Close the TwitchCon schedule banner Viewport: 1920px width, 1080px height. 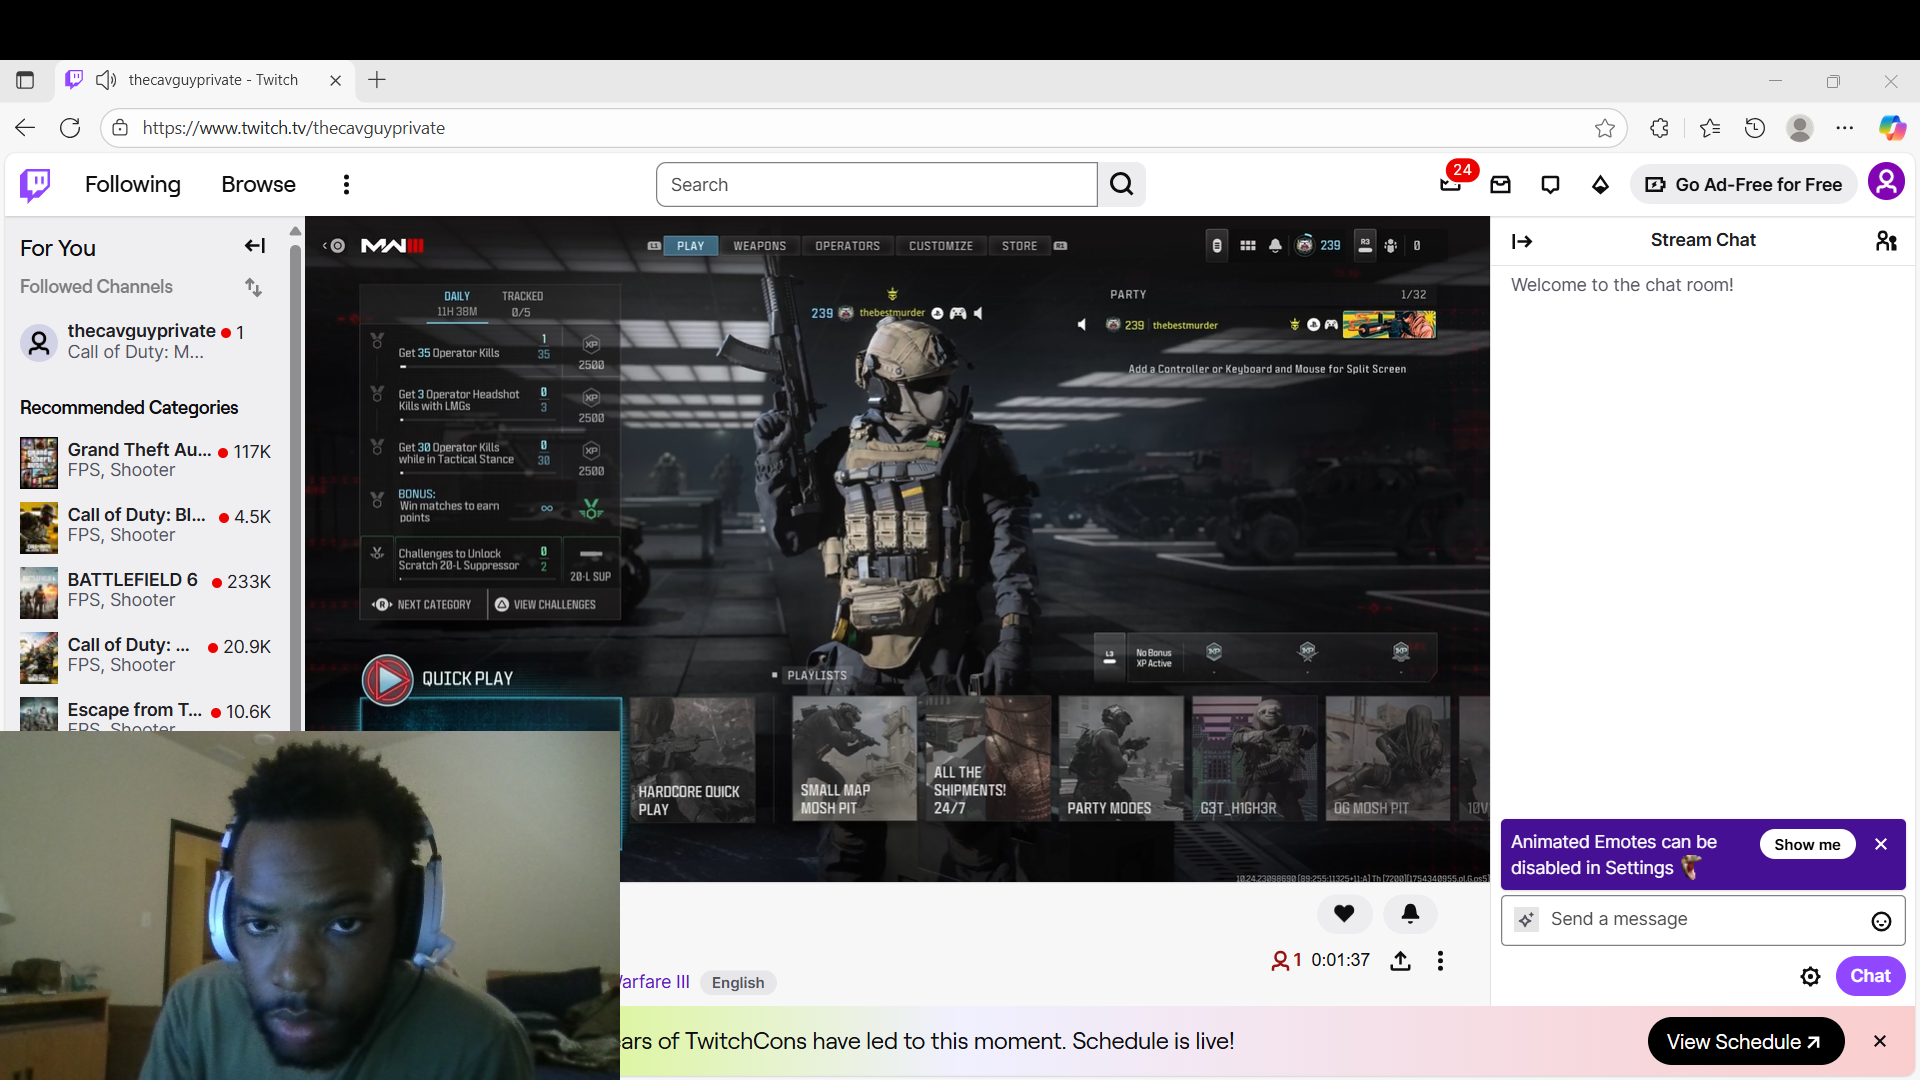tap(1880, 1041)
